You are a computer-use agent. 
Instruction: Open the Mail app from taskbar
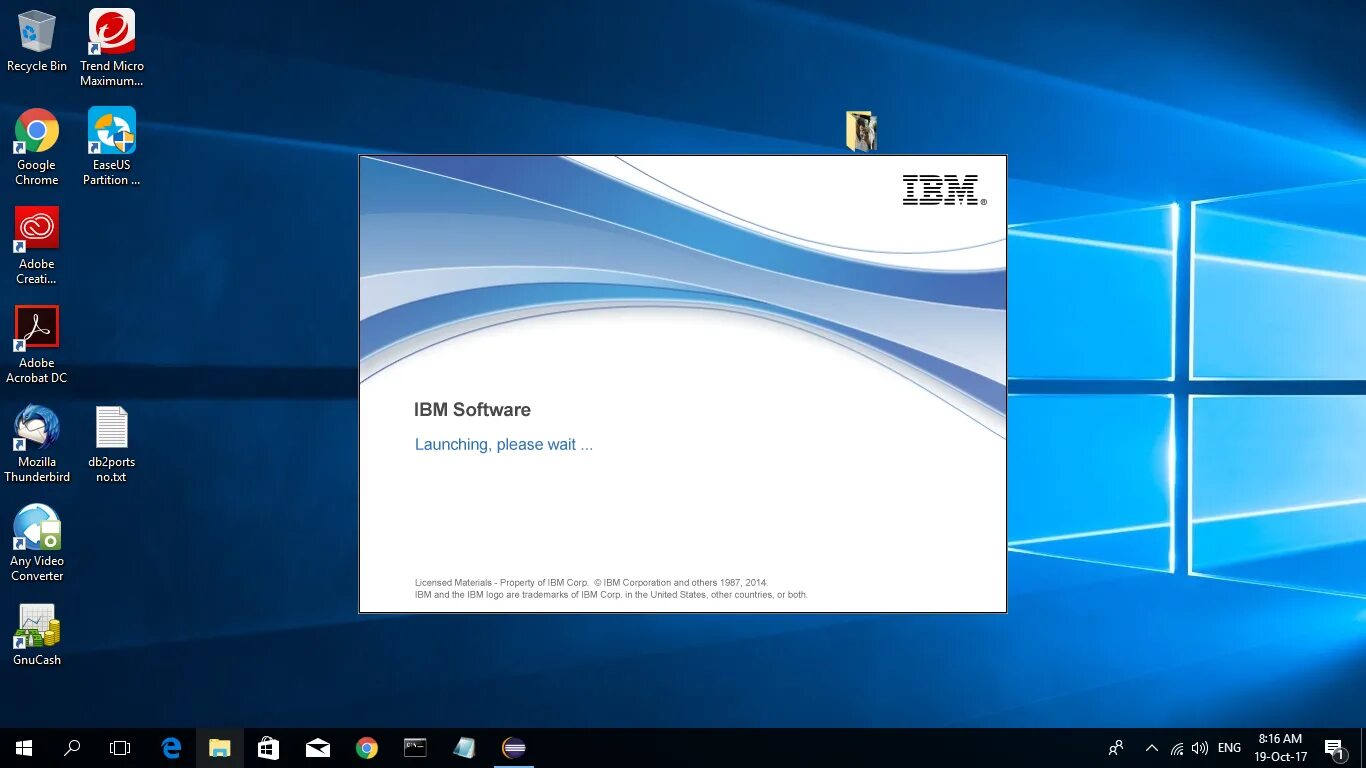click(x=318, y=748)
